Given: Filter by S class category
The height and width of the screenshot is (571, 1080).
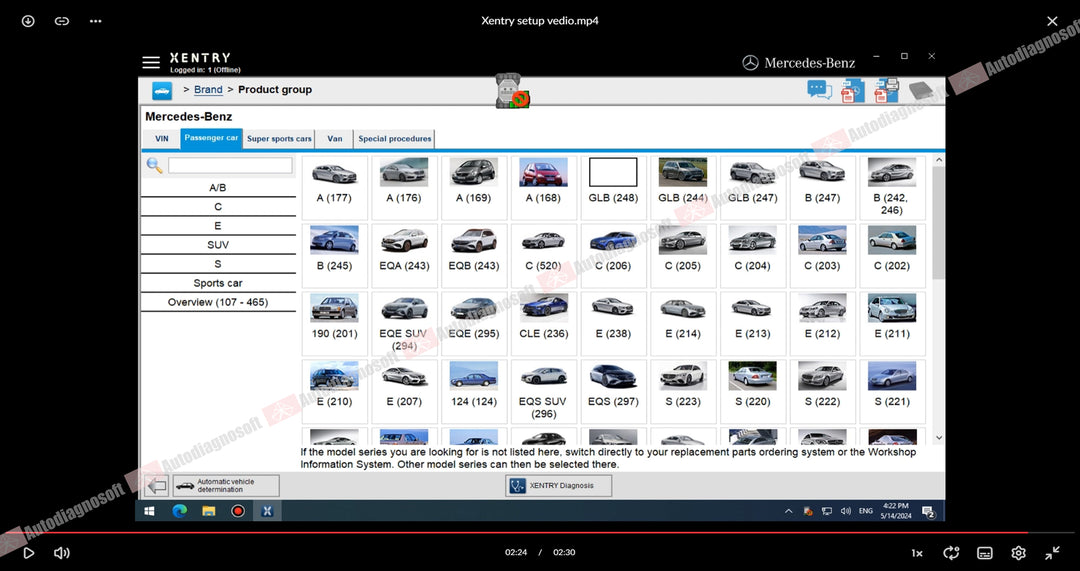Looking at the screenshot, I should pyautogui.click(x=218, y=264).
